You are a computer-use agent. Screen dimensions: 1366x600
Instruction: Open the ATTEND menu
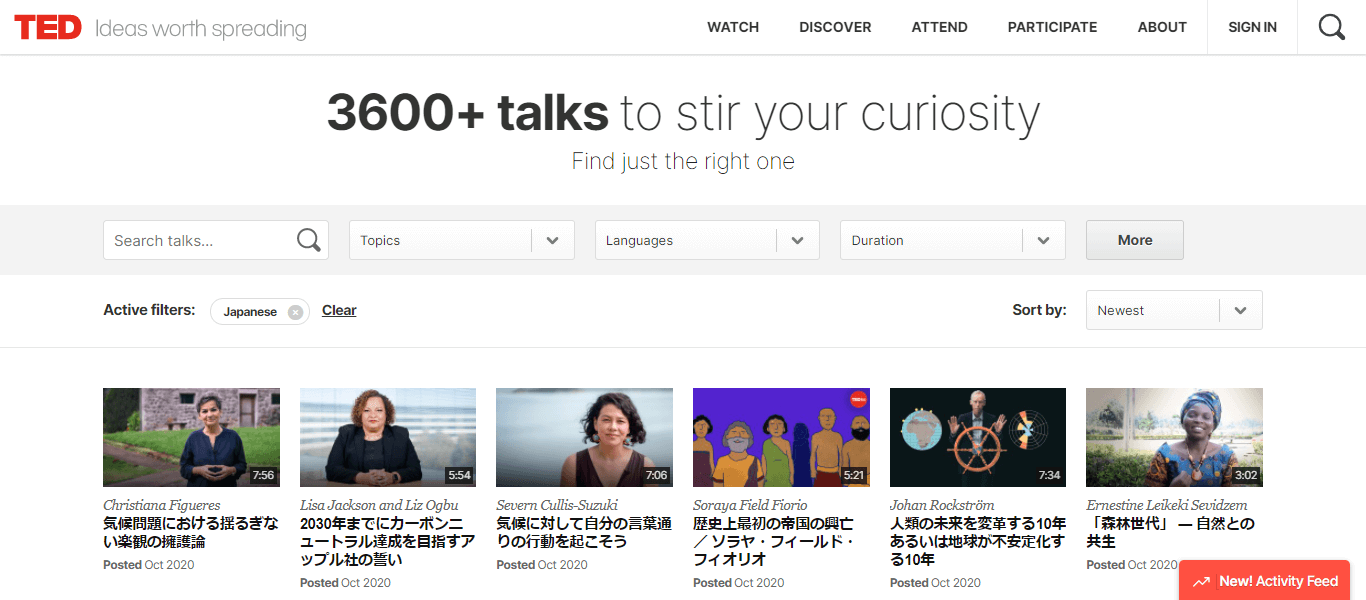(x=939, y=27)
